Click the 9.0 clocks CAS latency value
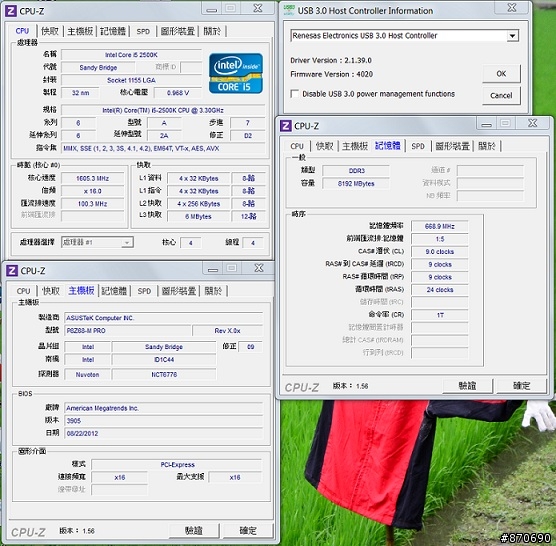The width and height of the screenshot is (556, 546). 440,252
